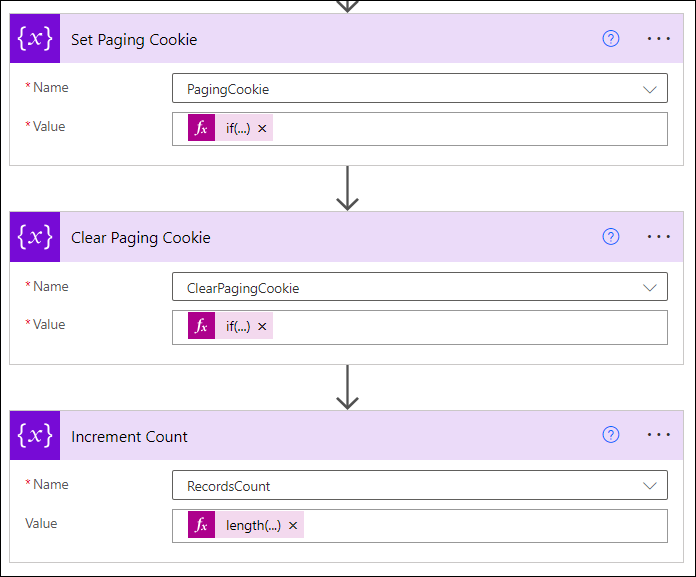Click the variable icon of Increment Count
The height and width of the screenshot is (577, 696).
pos(35,435)
